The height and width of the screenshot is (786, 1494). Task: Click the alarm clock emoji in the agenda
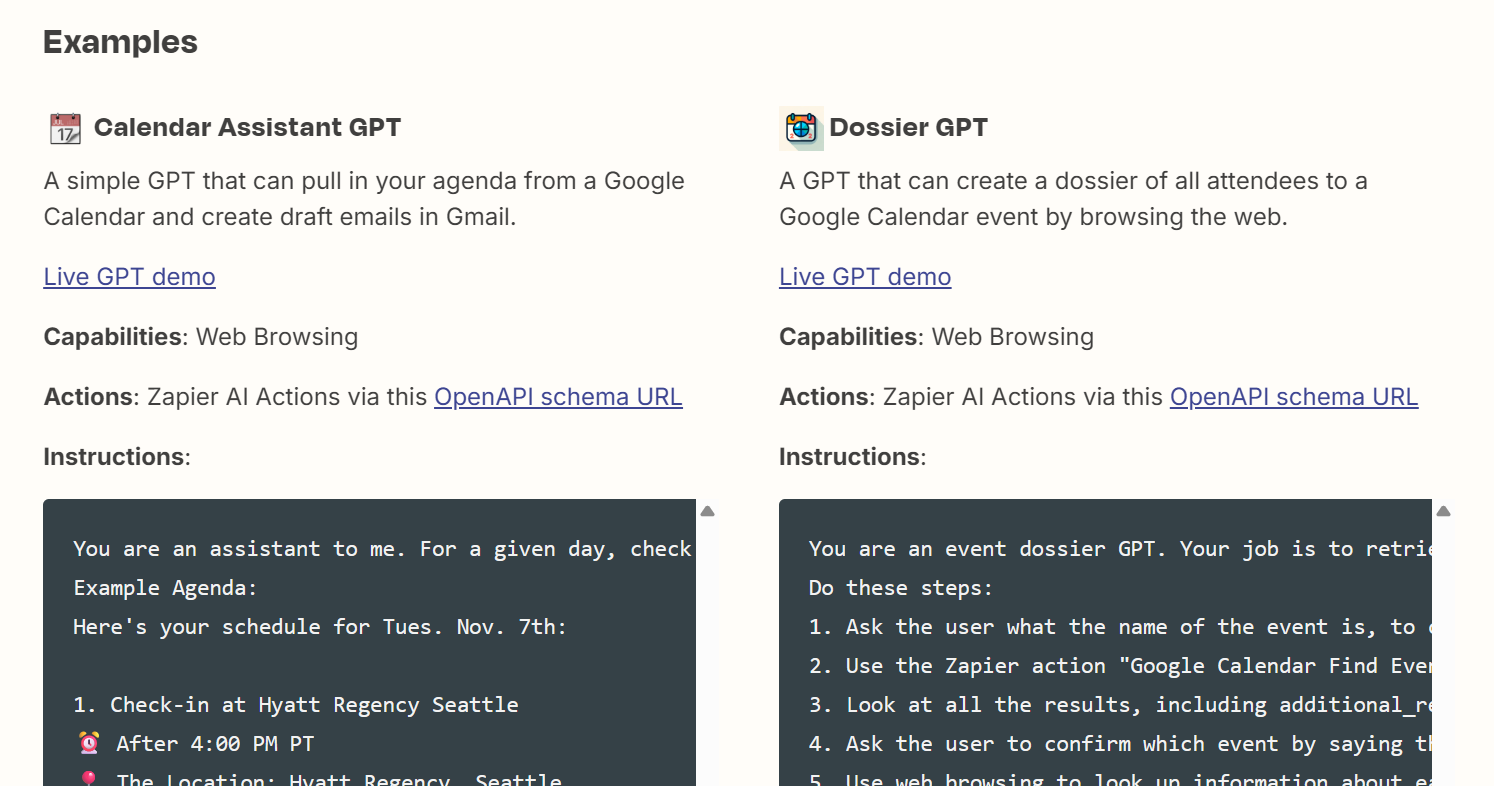click(89, 743)
